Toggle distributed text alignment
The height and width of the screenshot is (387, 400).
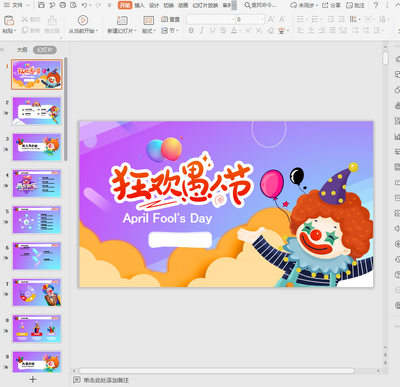[x=343, y=31]
